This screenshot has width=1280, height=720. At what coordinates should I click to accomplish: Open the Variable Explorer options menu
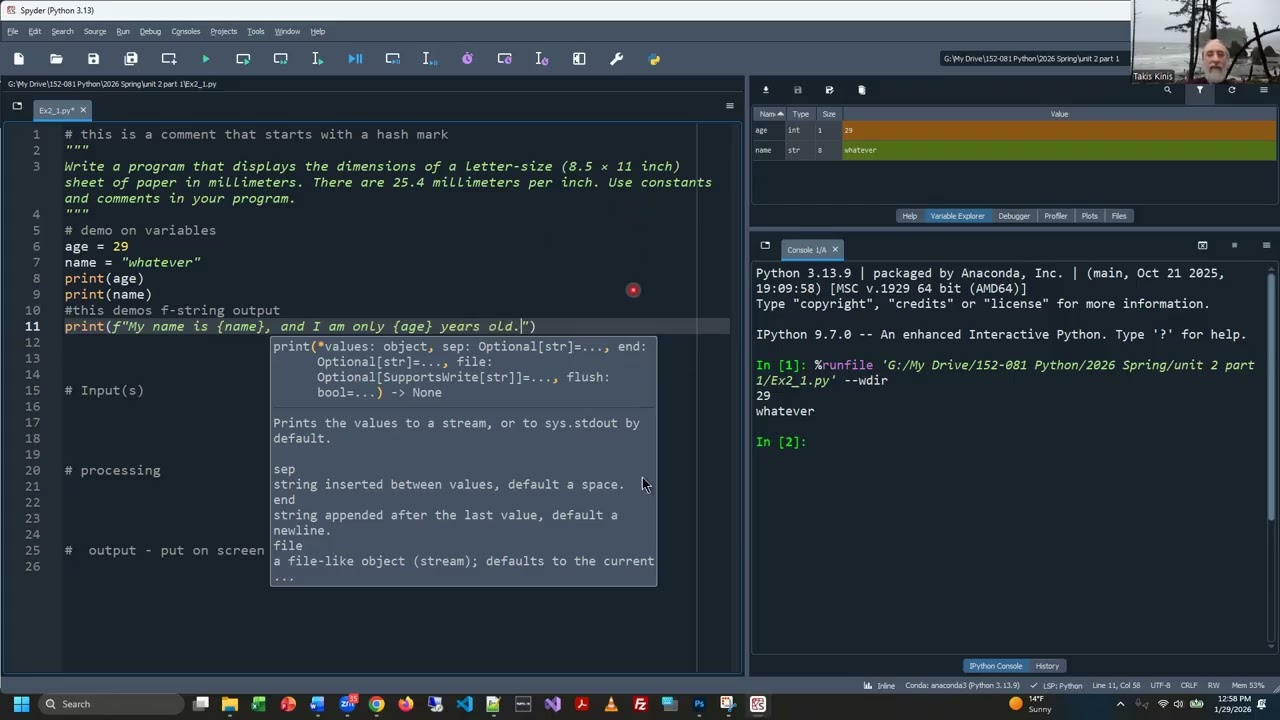[x=1264, y=90]
